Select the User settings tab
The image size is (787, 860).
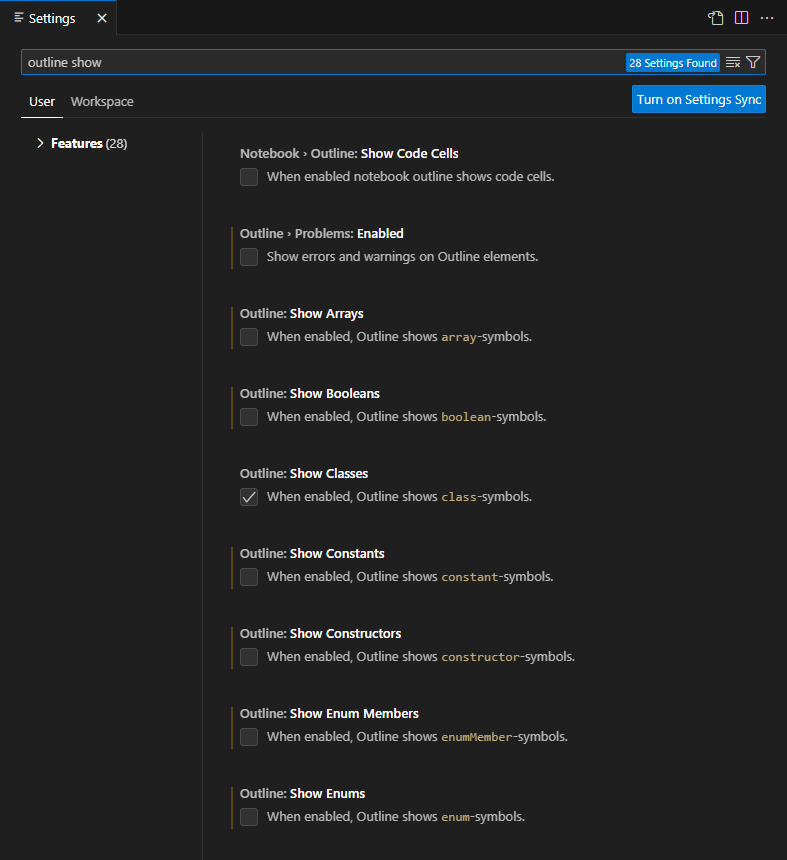point(42,101)
